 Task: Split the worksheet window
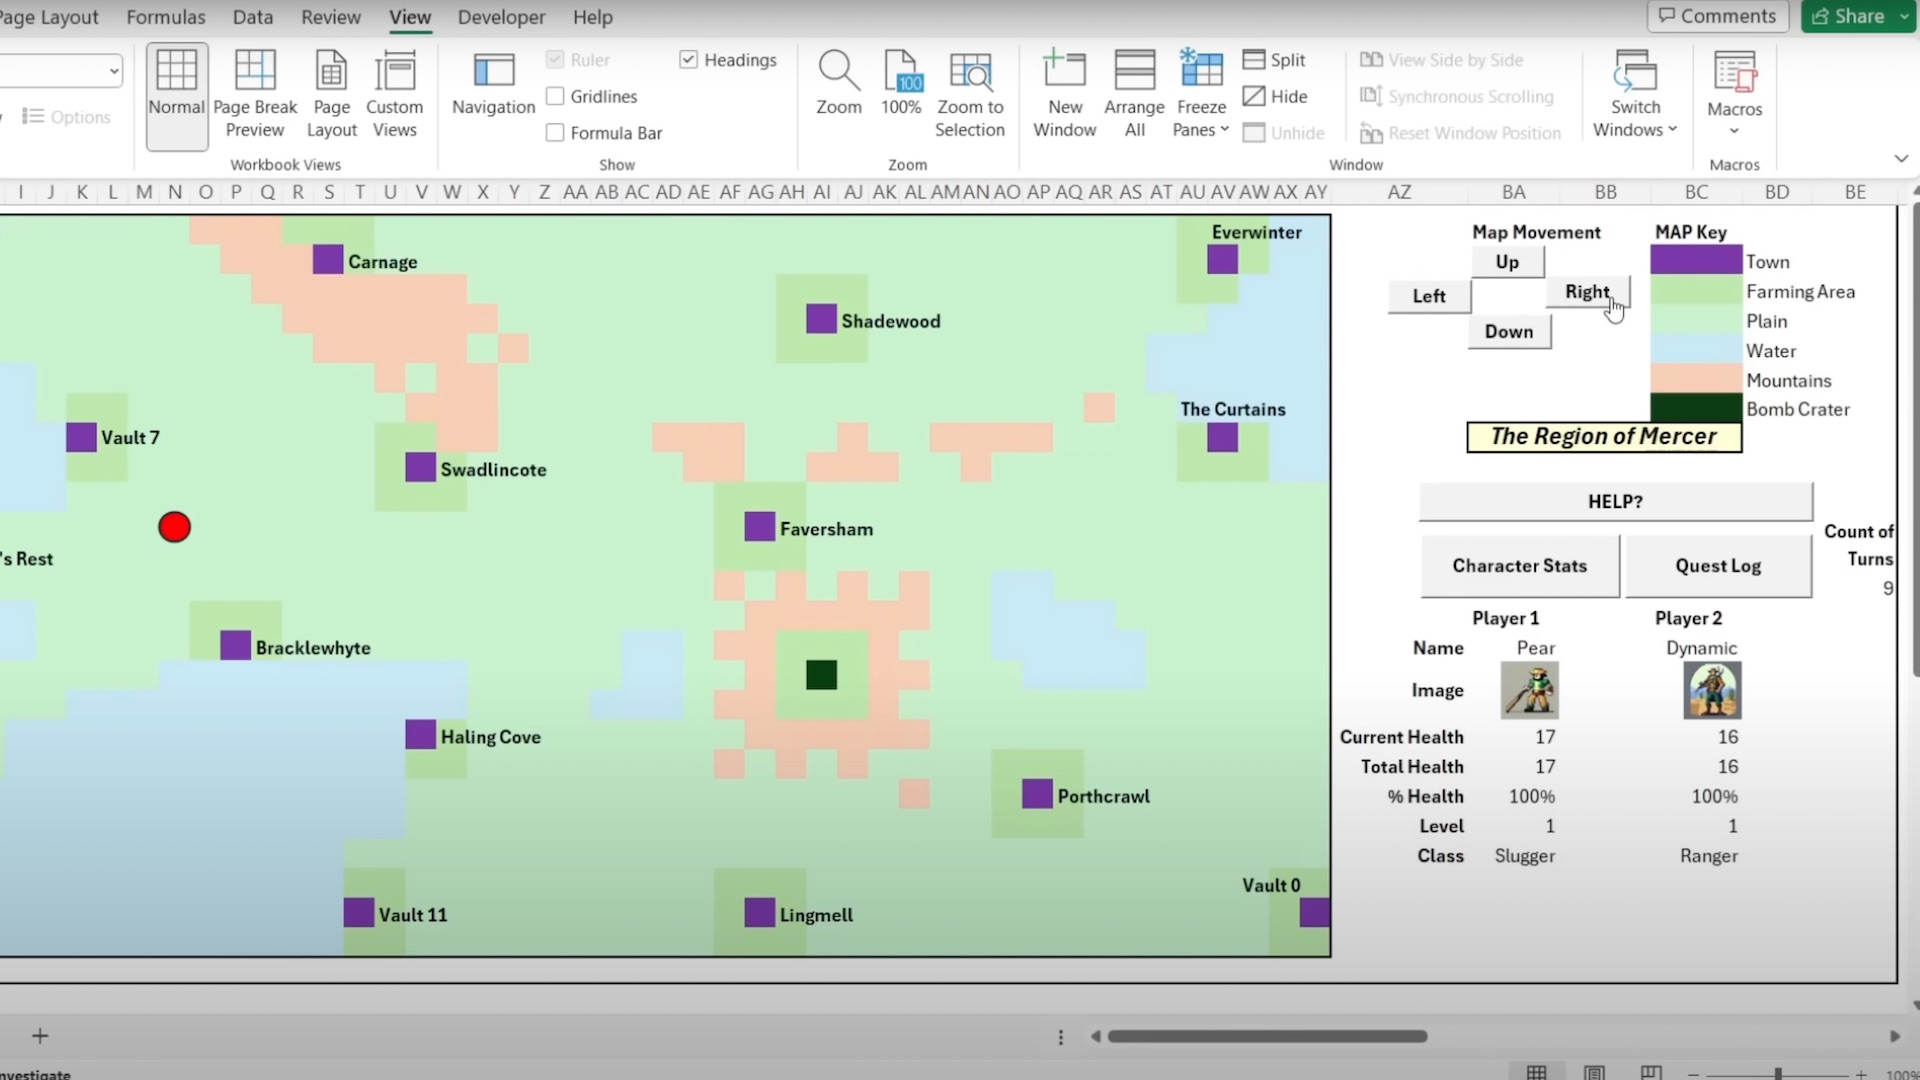(1274, 60)
